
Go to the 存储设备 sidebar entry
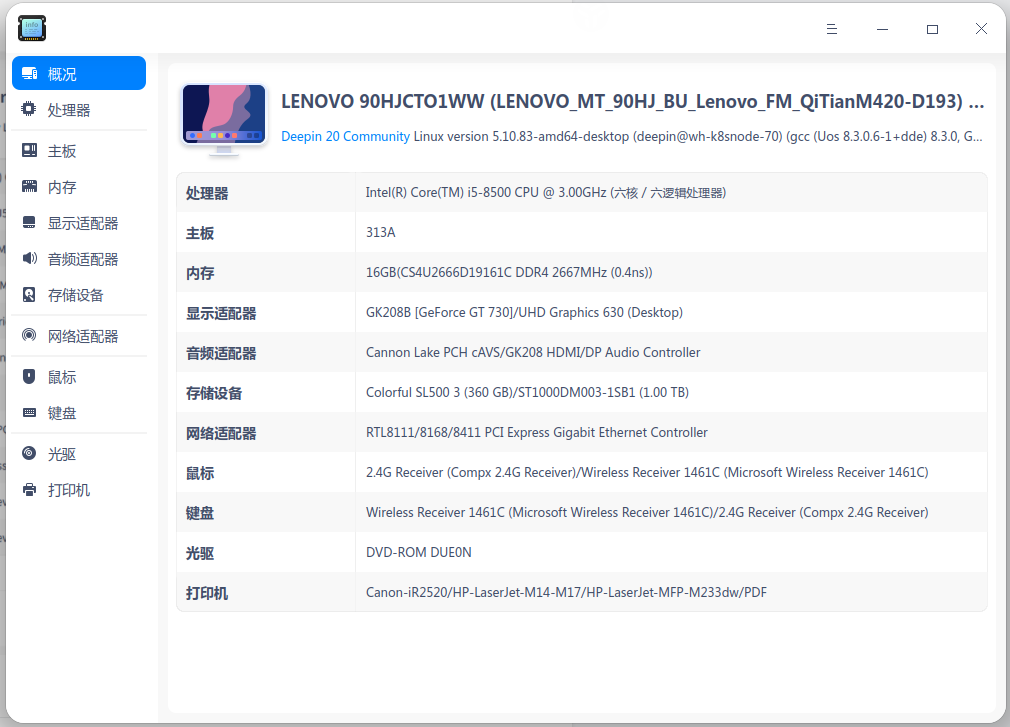tap(79, 295)
